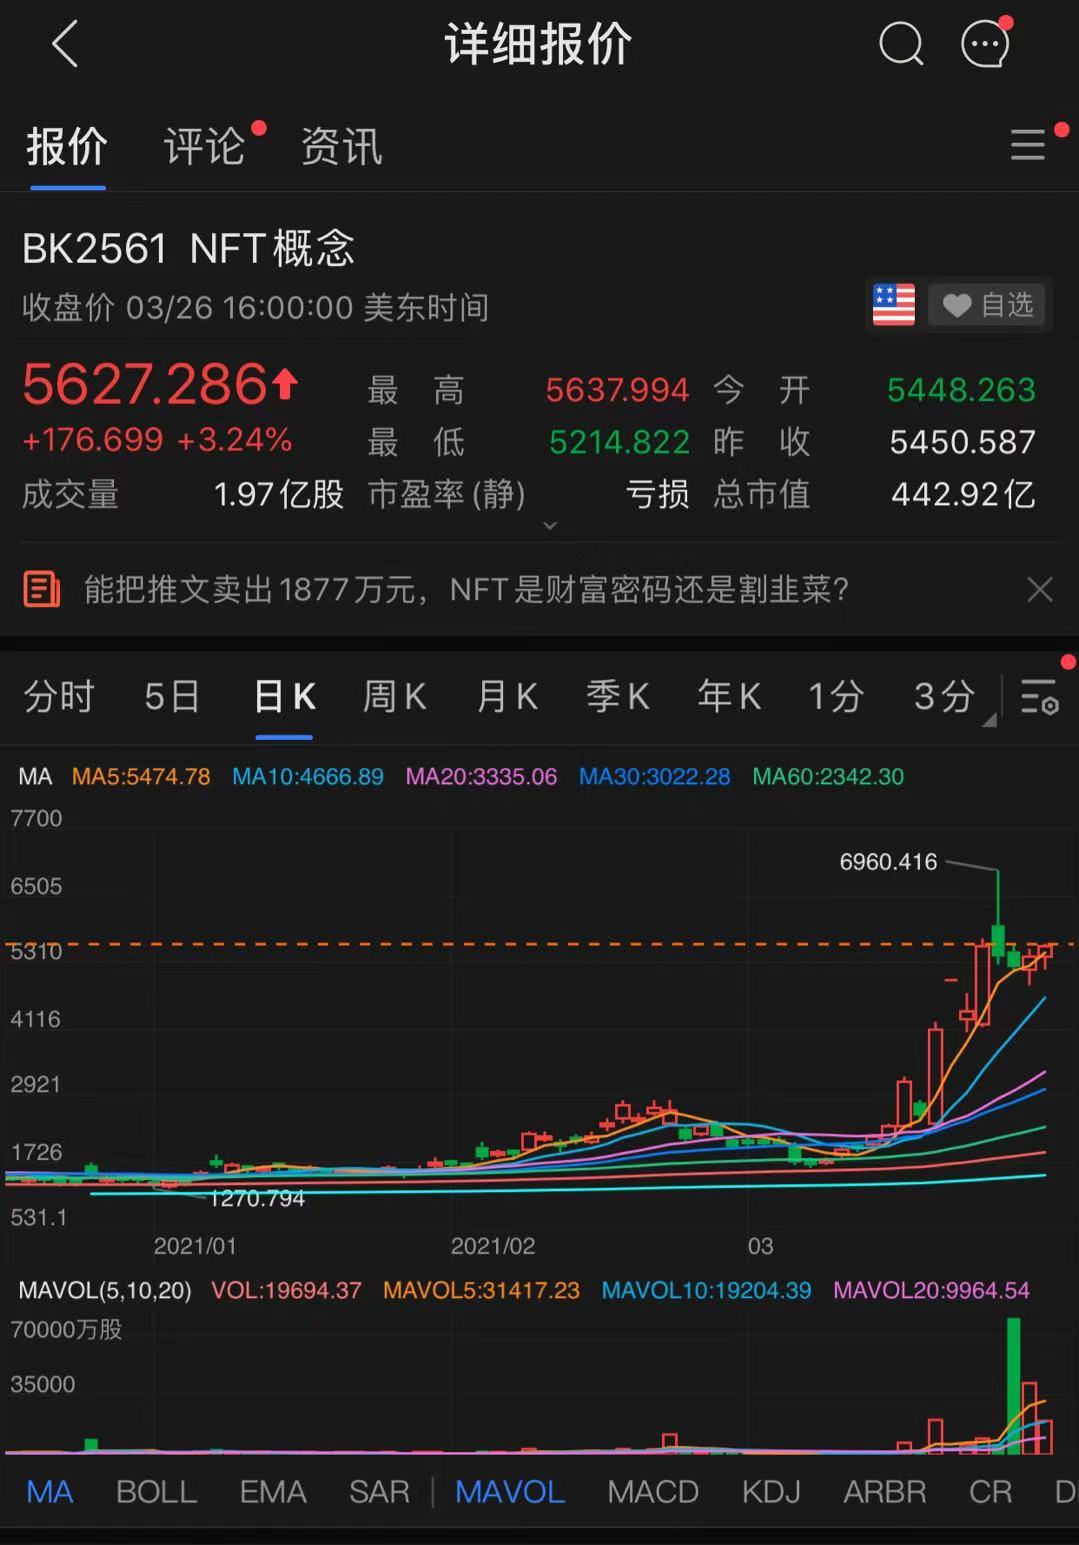Tap the MAVOL10:19204.39 label
This screenshot has height=1545, width=1079.
pyautogui.click(x=706, y=1291)
